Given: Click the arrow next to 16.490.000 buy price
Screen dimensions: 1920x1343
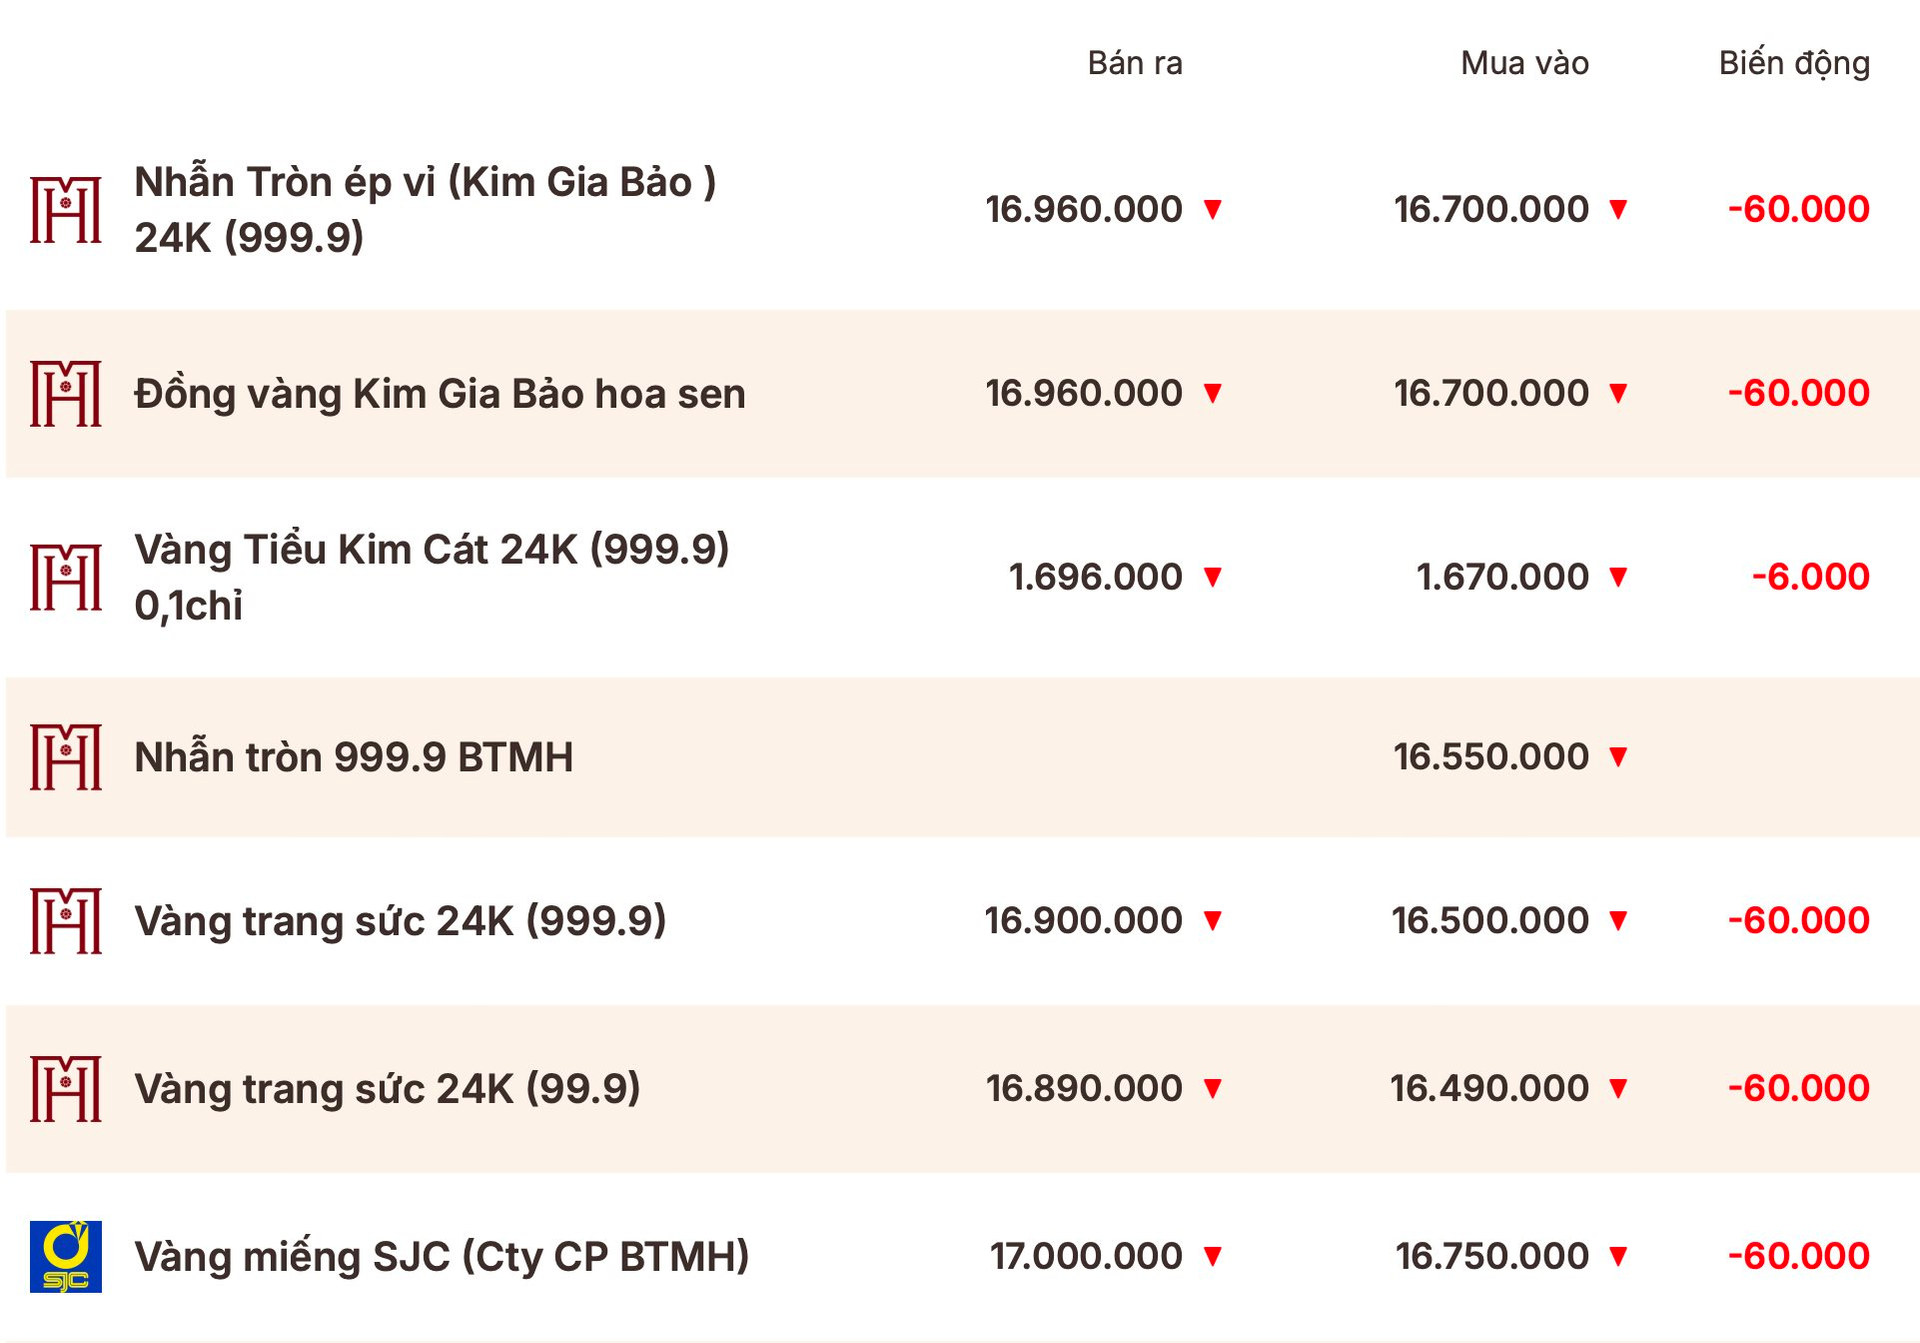Looking at the screenshot, I should tap(1619, 1088).
